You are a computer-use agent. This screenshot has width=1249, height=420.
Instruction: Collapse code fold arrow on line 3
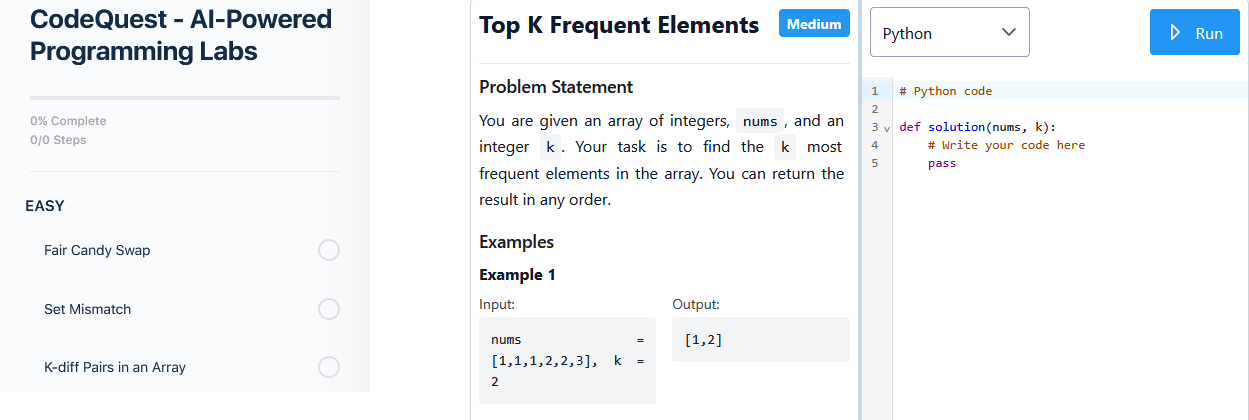coord(887,128)
